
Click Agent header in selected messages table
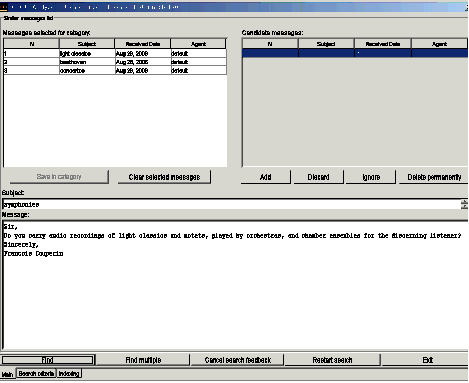pos(198,44)
